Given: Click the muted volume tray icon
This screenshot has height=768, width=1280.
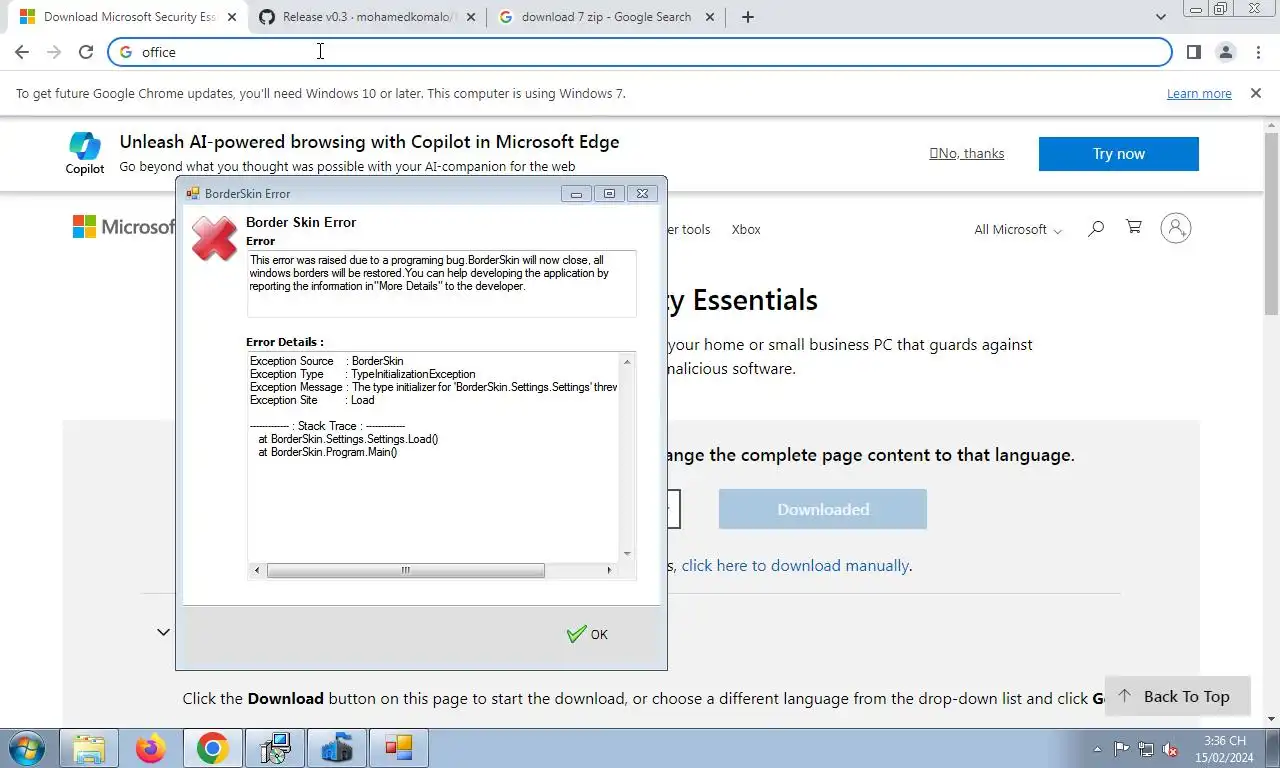Looking at the screenshot, I should (1170, 749).
